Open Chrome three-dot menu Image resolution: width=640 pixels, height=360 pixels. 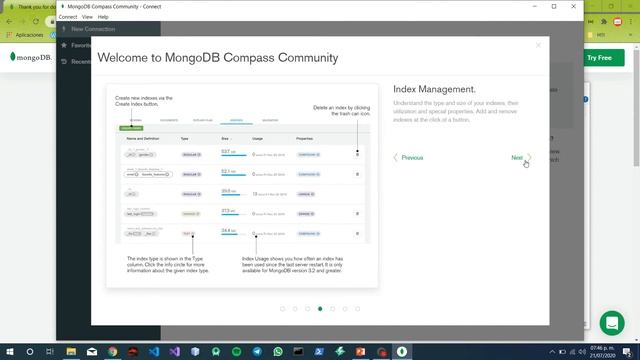pyautogui.click(x=631, y=22)
